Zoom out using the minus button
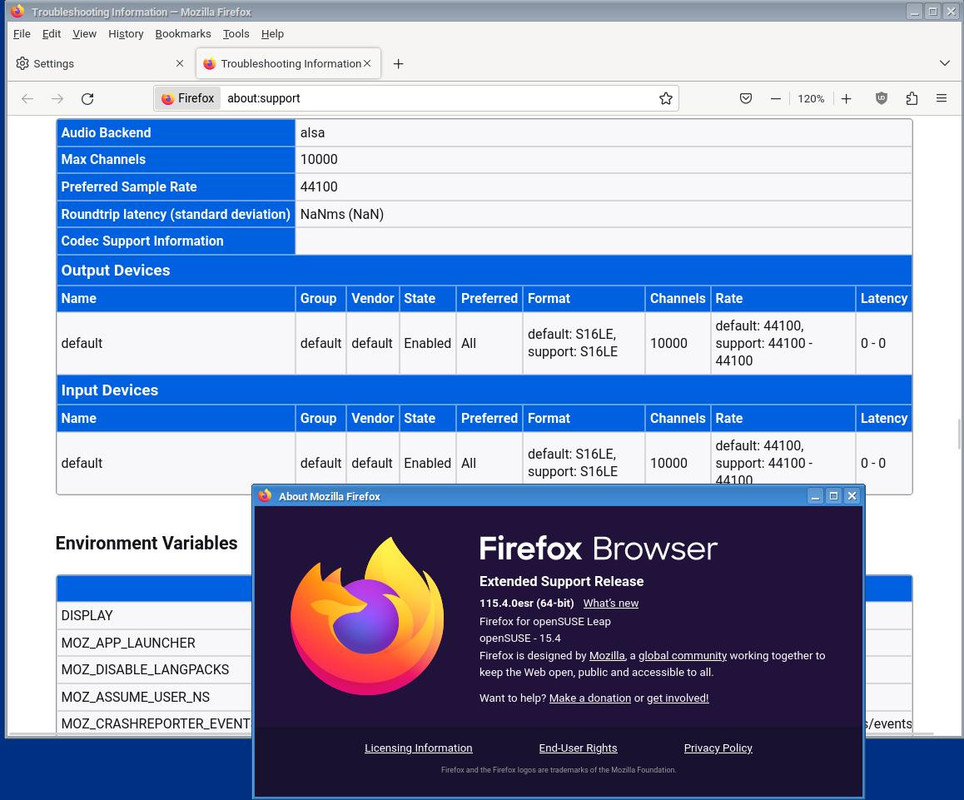 pos(776,98)
